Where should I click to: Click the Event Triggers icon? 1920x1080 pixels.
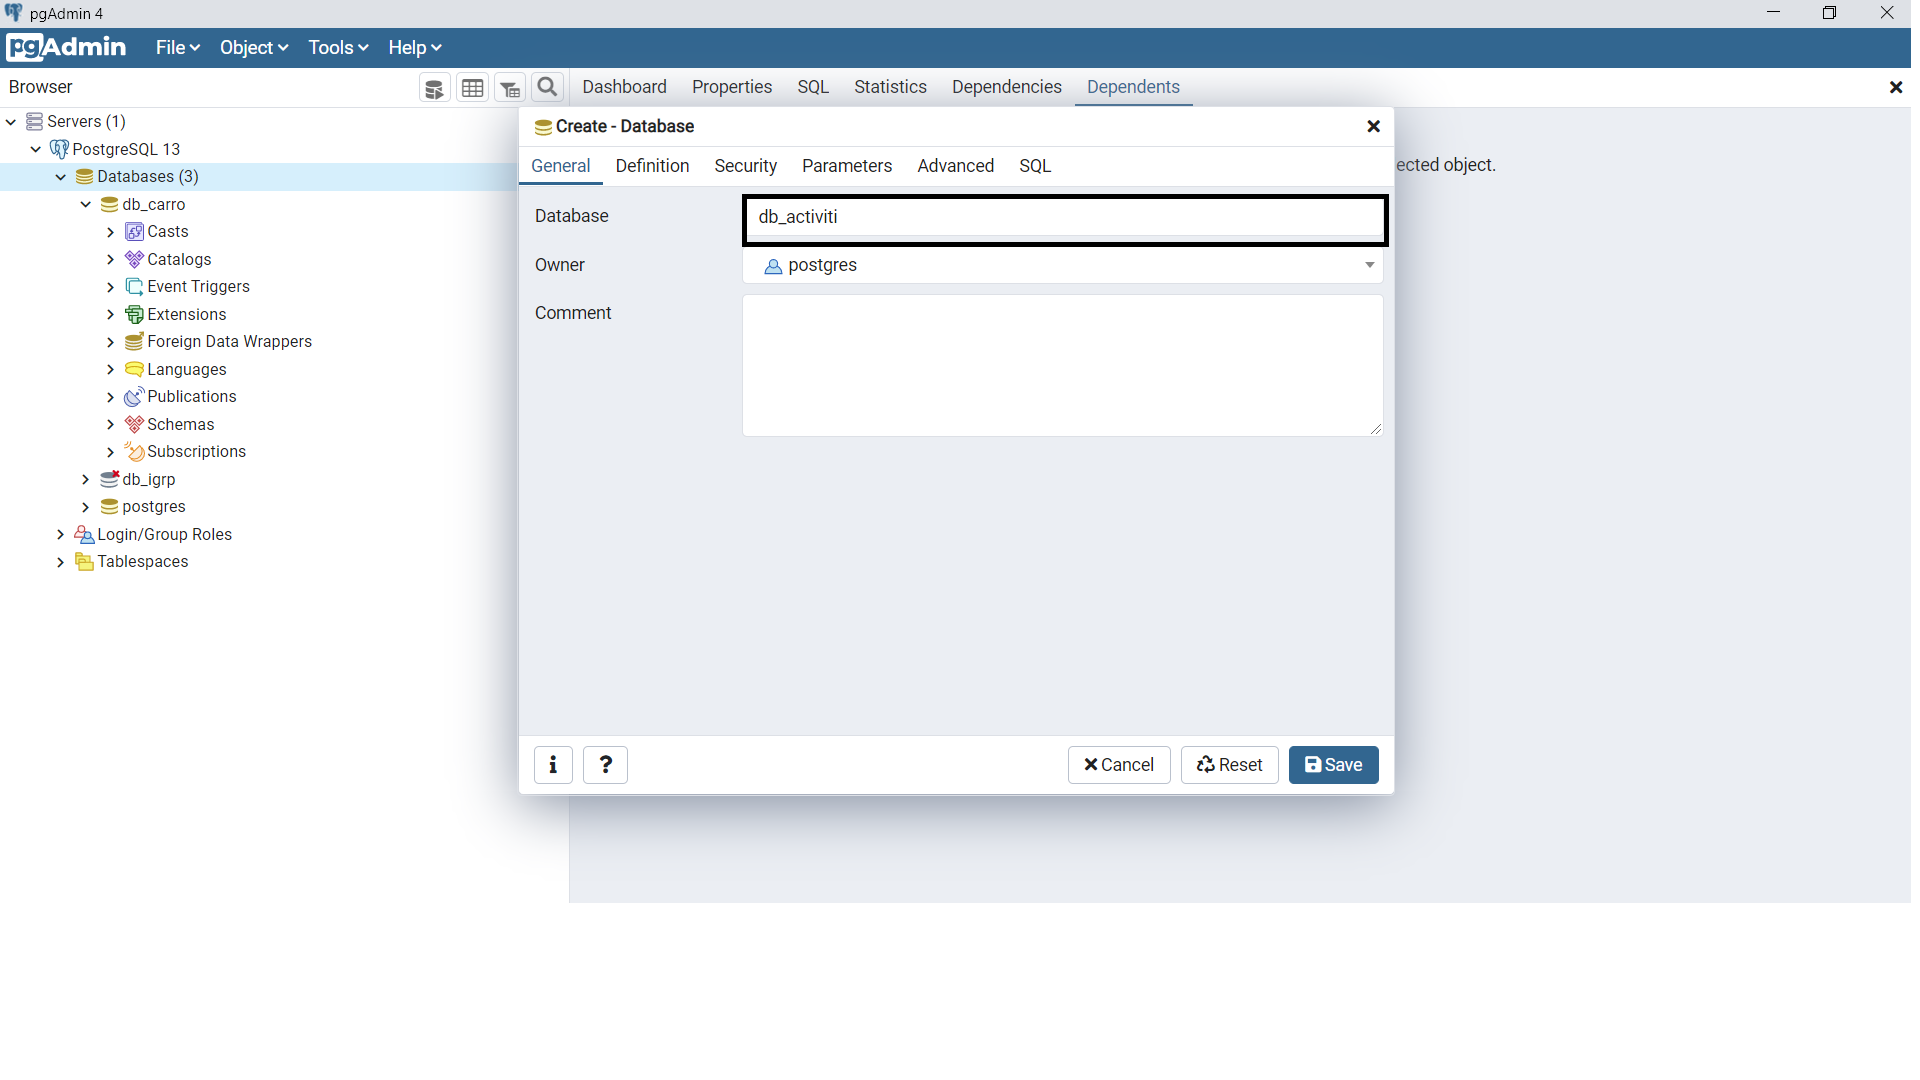[135, 287]
